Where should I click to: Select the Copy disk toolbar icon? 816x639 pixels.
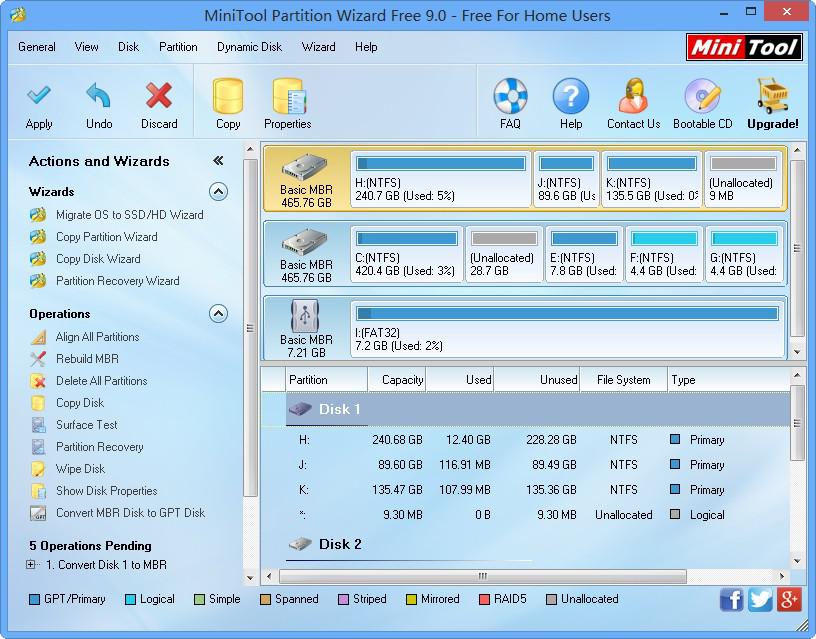point(228,96)
